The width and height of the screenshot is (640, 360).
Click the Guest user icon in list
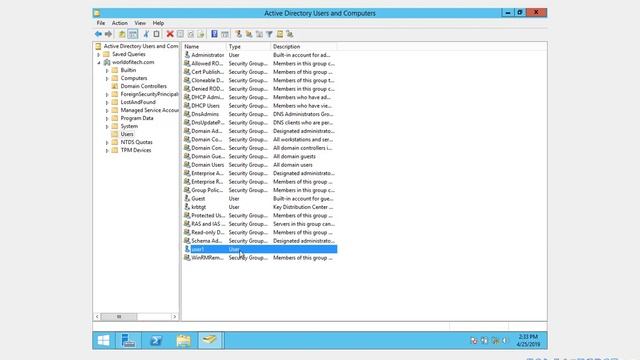[x=187, y=198]
